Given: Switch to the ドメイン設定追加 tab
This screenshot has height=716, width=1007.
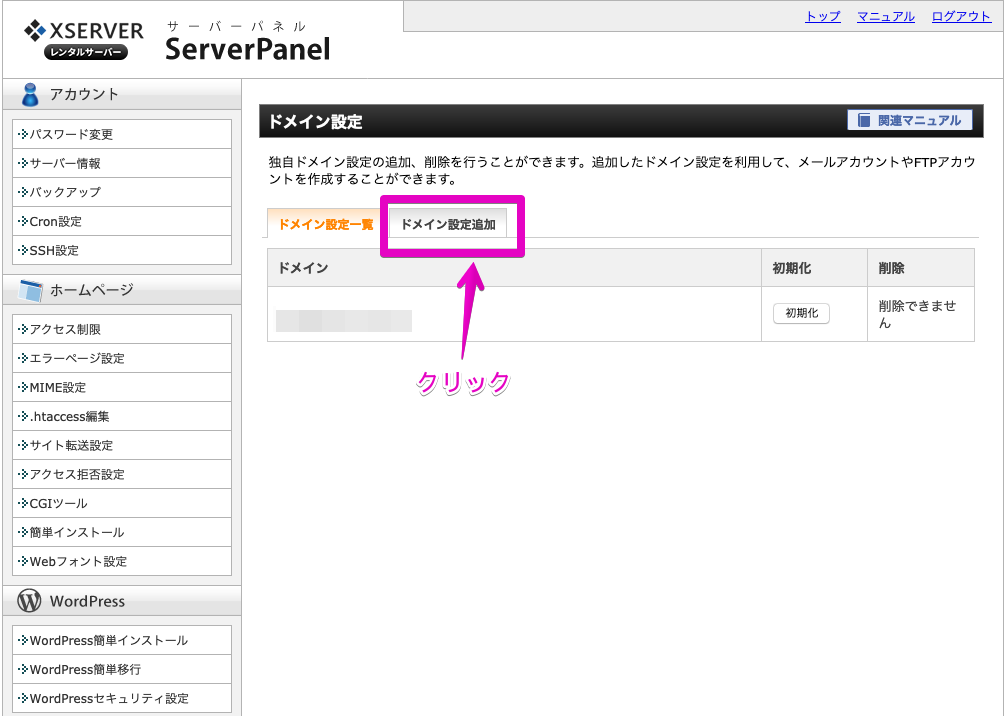Looking at the screenshot, I should [x=451, y=224].
